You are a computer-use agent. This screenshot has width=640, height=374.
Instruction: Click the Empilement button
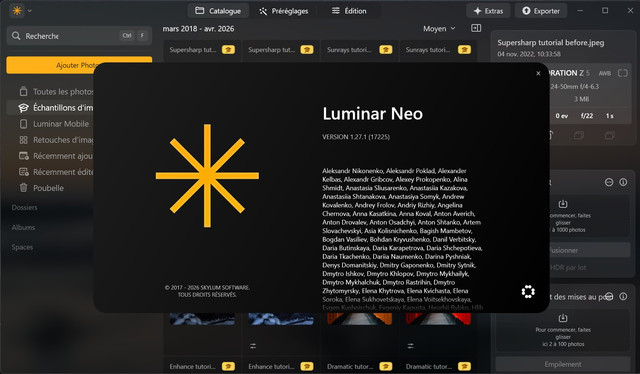[x=563, y=364]
